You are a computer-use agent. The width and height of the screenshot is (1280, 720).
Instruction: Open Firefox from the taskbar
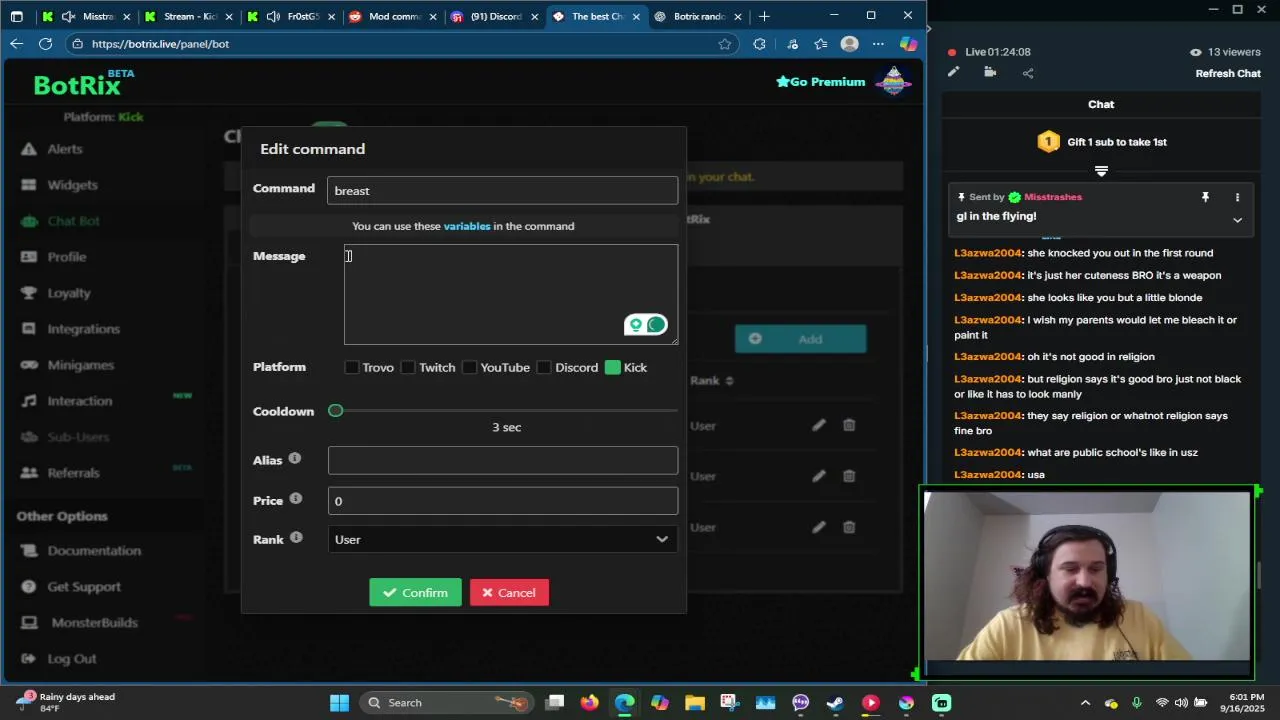coord(589,702)
